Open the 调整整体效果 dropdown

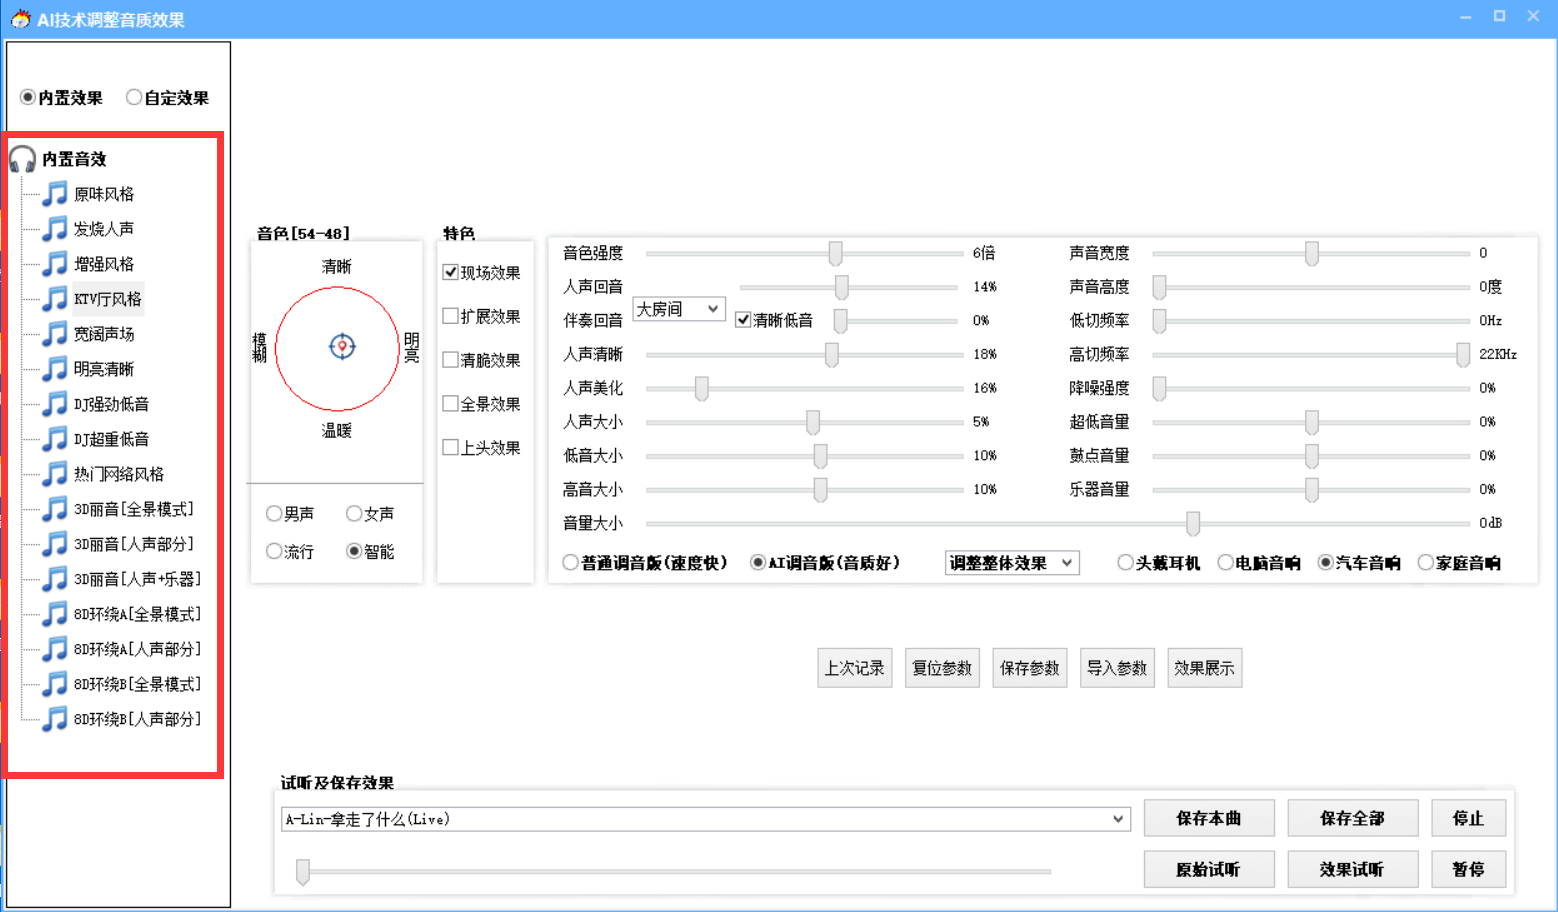(x=1012, y=563)
